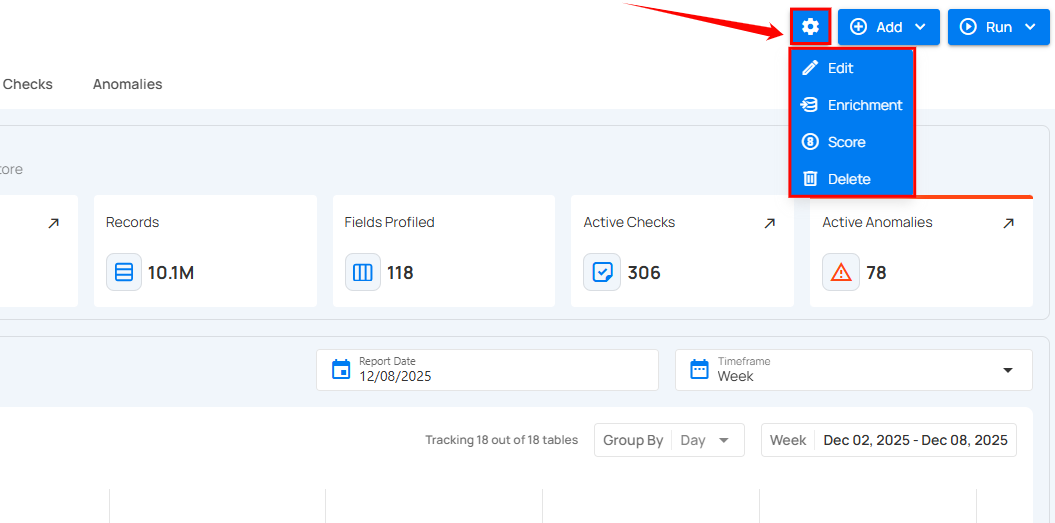Select Delete from the settings menu
This screenshot has height=523, width=1055.
(848, 179)
